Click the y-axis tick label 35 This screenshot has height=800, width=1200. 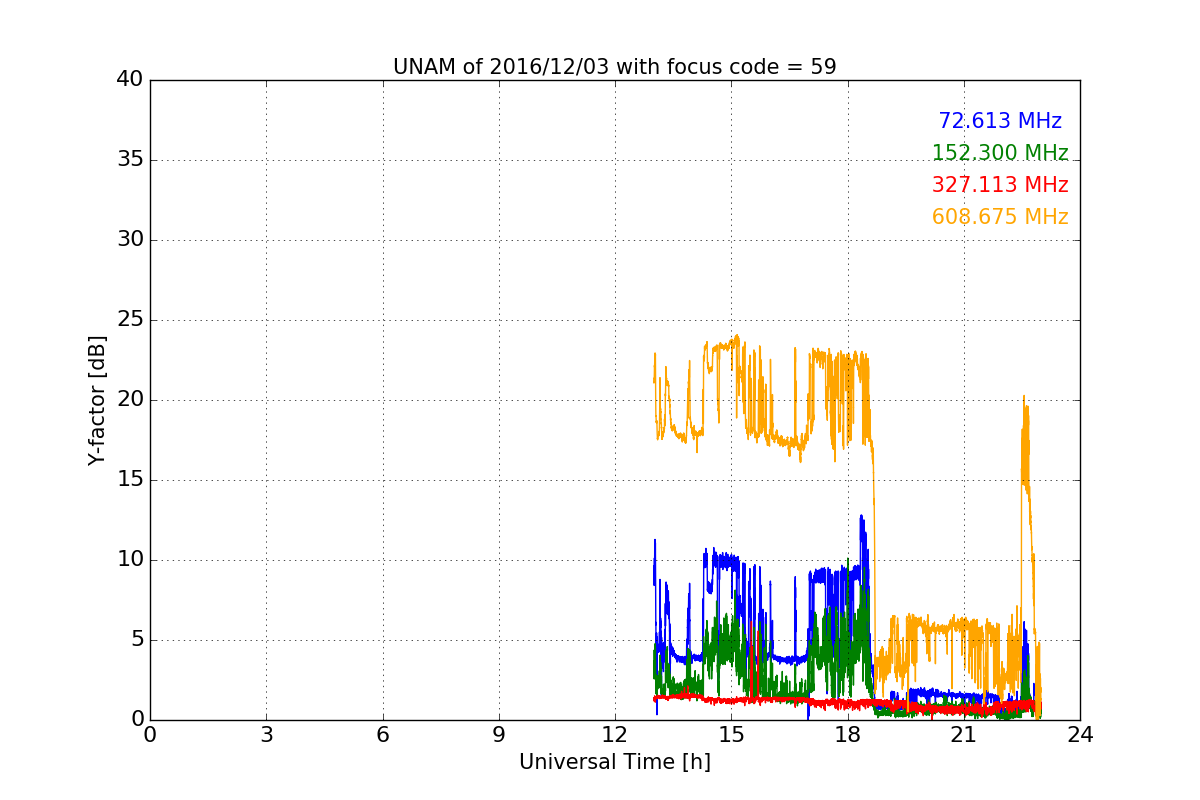tap(130, 160)
